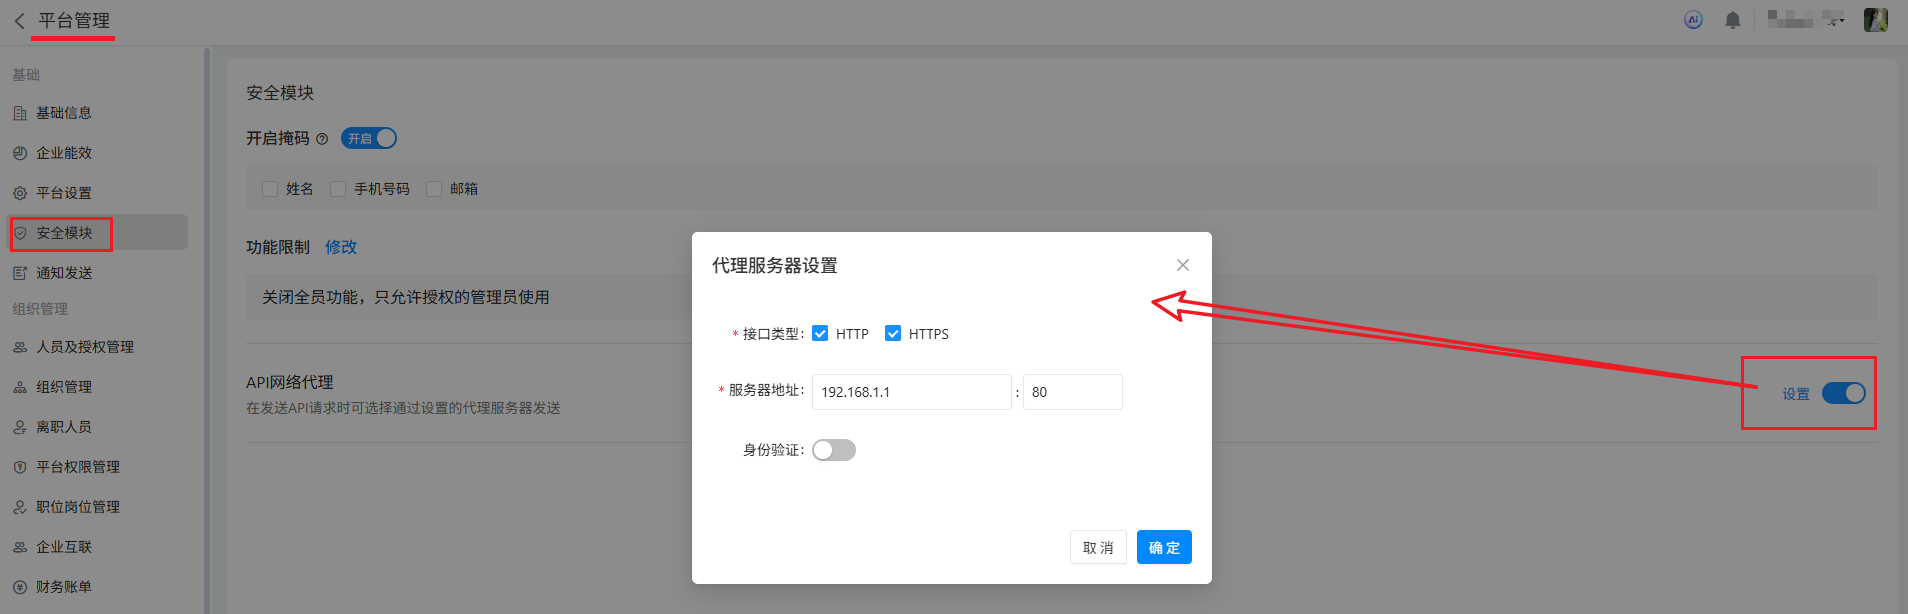Screen dimensions: 1908x614
Task: Click the 确定 button in the dialog
Action: [1164, 547]
